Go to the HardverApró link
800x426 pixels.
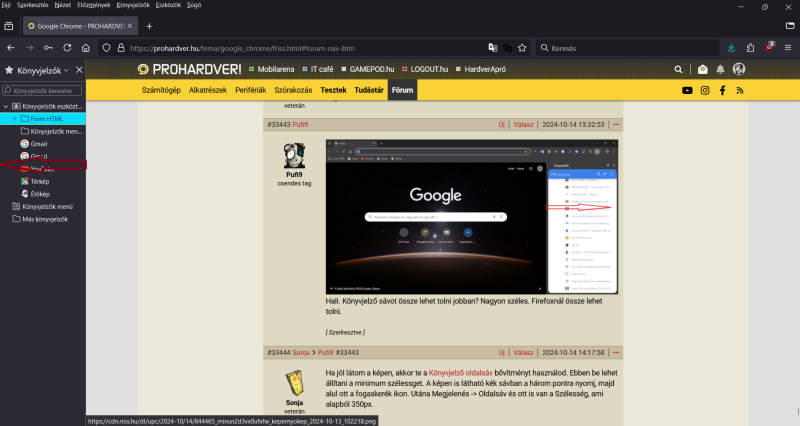tap(481, 69)
